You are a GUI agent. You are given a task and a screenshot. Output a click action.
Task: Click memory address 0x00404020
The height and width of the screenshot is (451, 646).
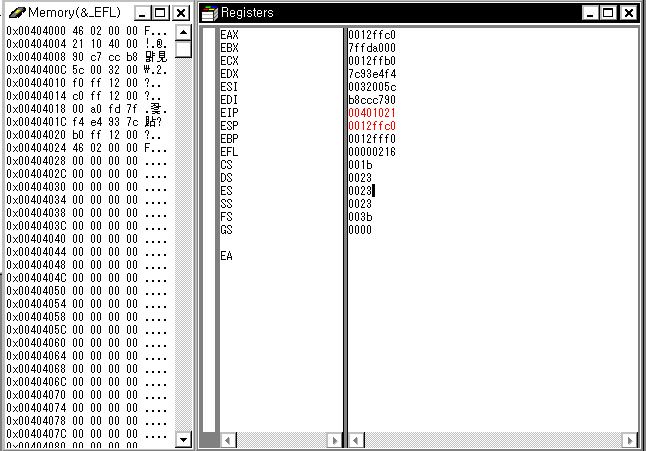tap(36, 135)
